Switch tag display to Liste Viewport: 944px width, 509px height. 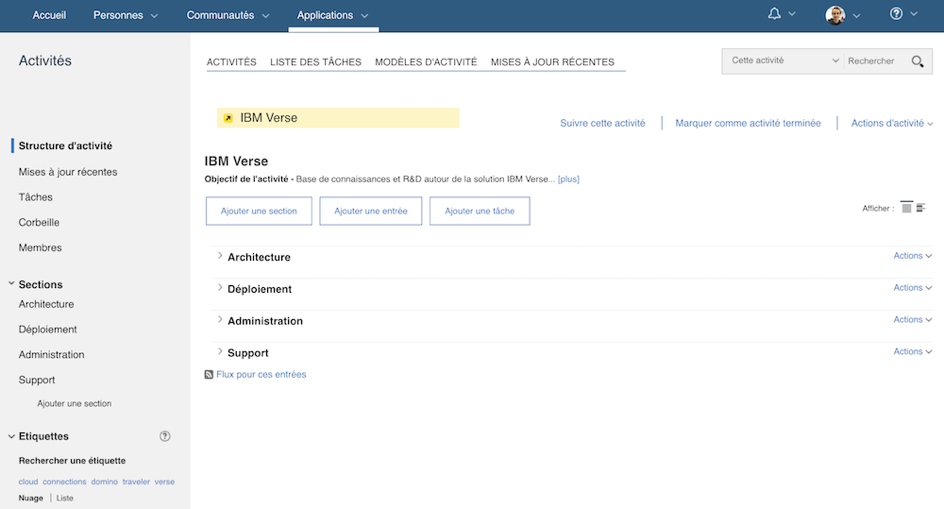tap(65, 498)
